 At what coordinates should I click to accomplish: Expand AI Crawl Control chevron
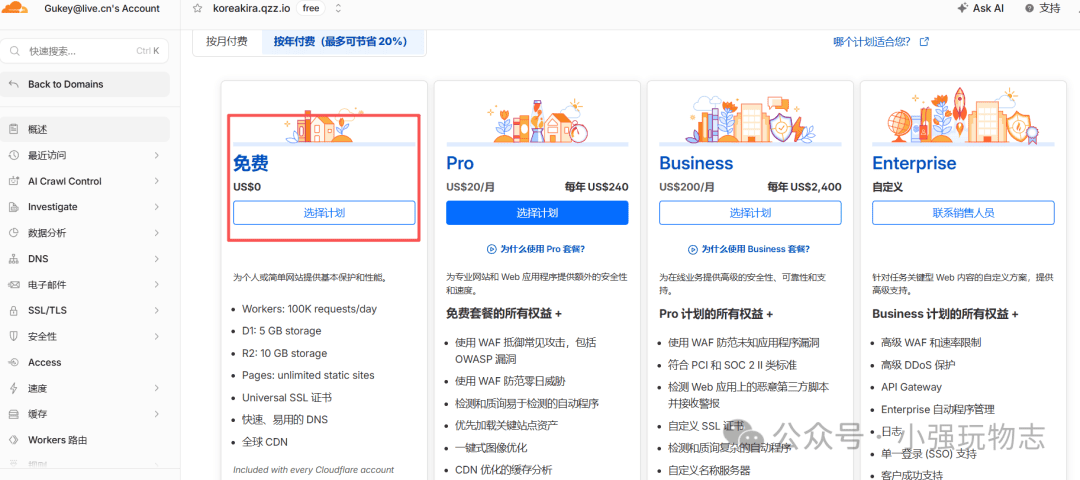pos(156,181)
